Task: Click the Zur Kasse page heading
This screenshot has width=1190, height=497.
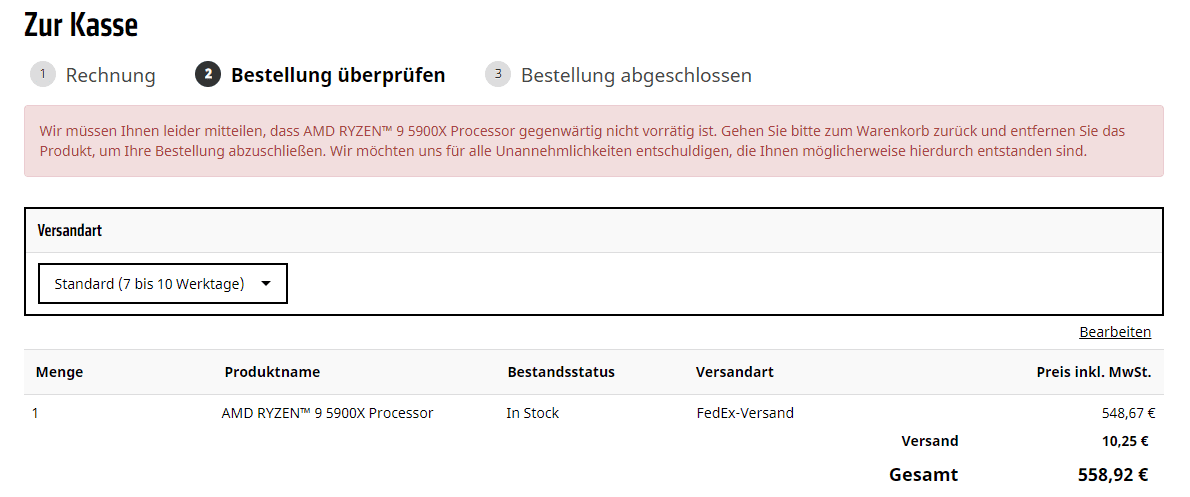Action: click(81, 25)
